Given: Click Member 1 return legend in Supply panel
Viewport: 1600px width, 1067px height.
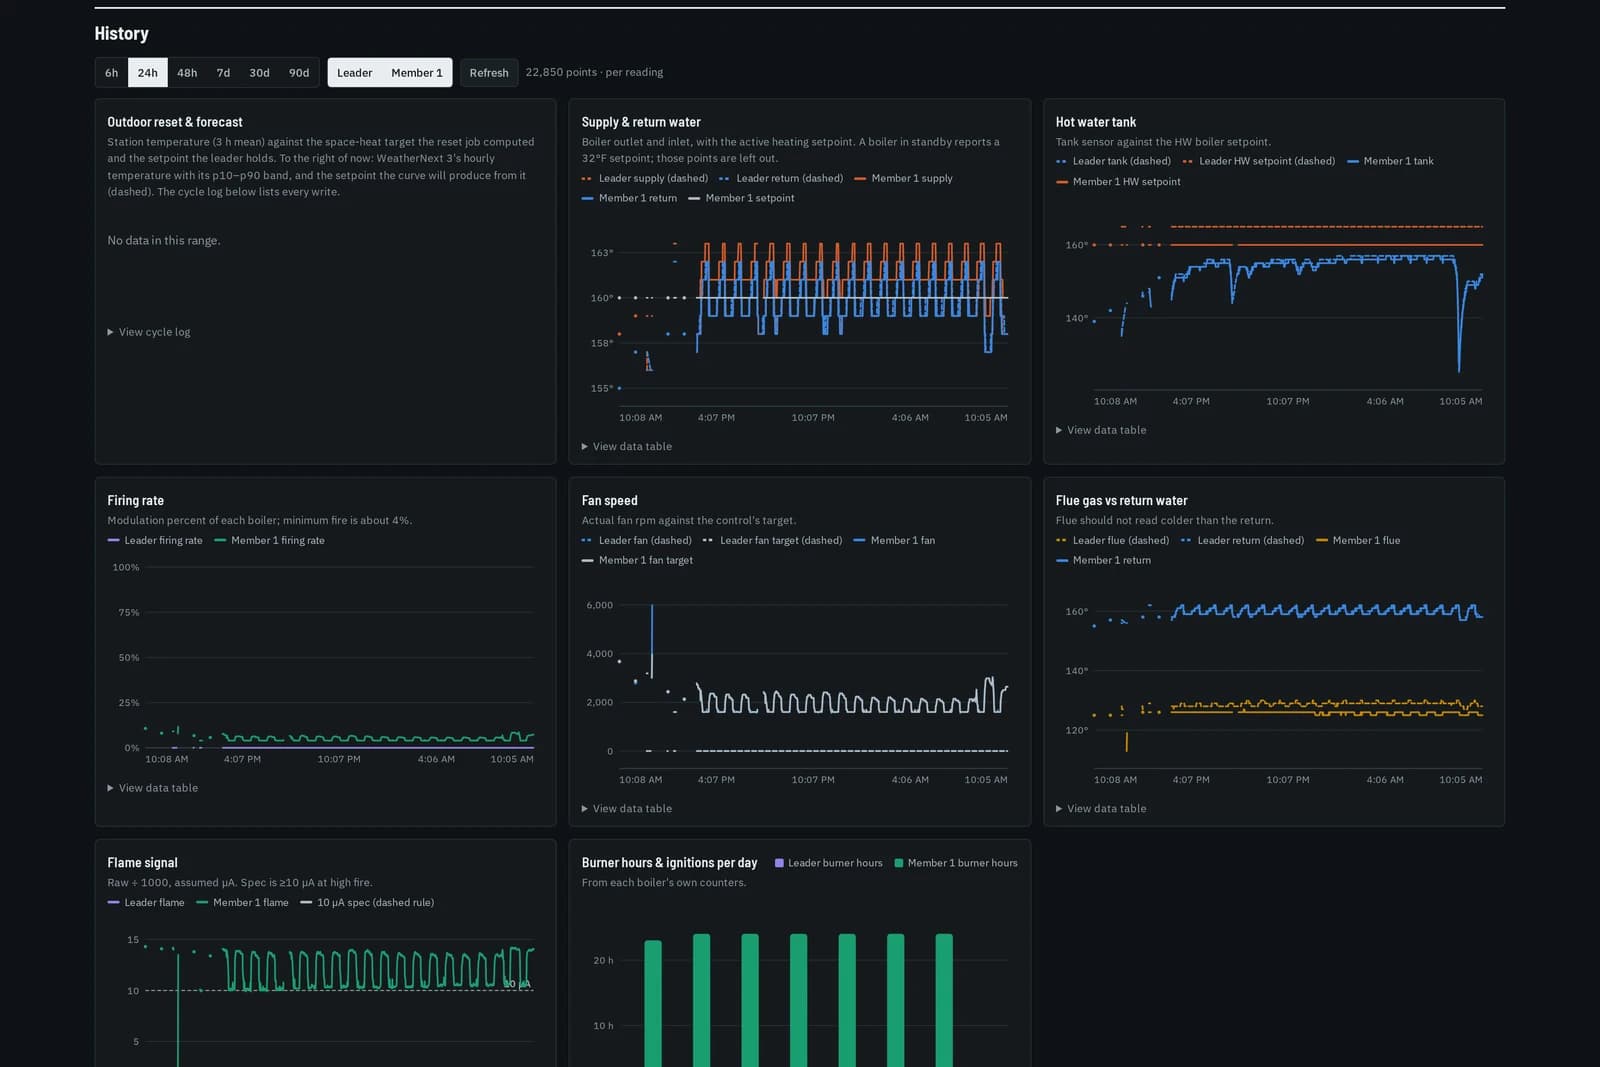Looking at the screenshot, I should pyautogui.click(x=629, y=199).
